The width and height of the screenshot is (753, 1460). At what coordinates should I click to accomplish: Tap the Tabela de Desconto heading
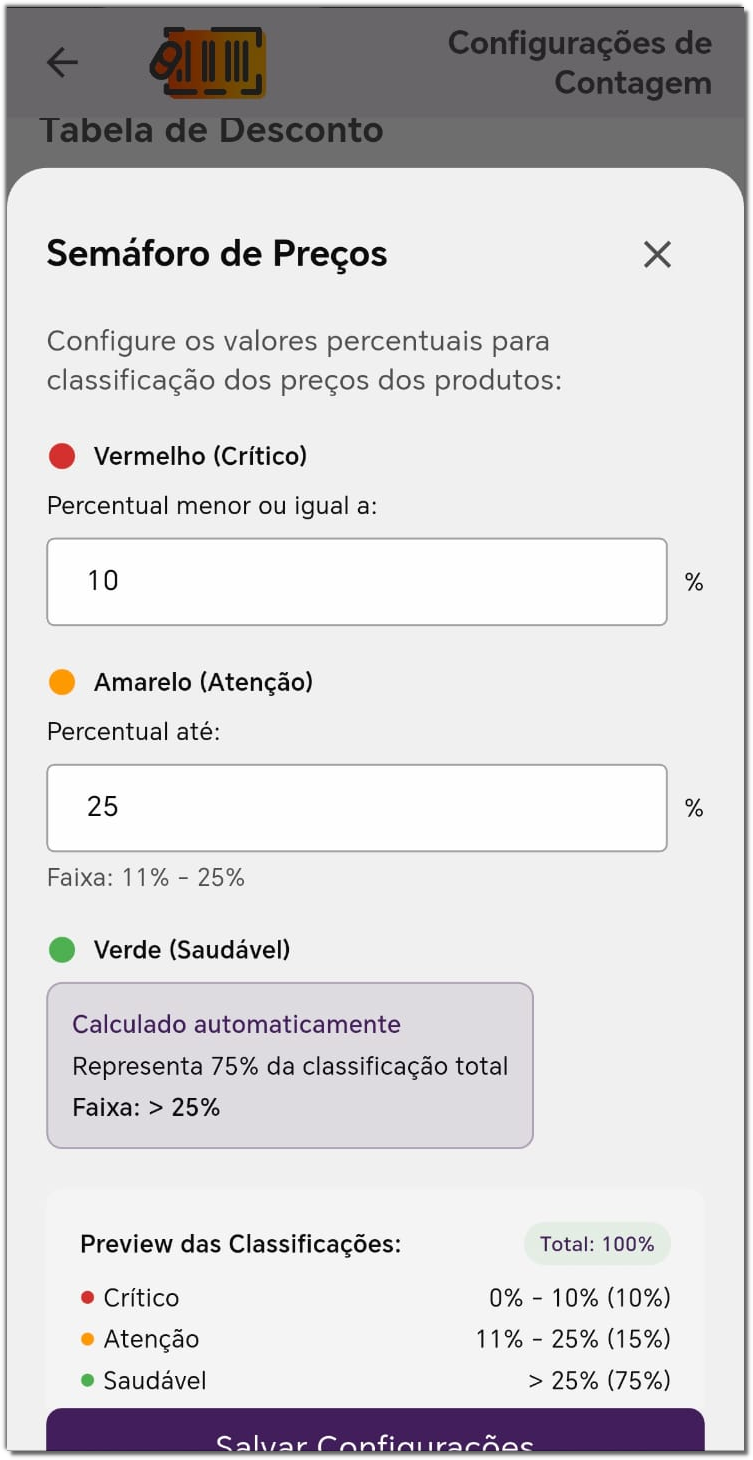[211, 130]
